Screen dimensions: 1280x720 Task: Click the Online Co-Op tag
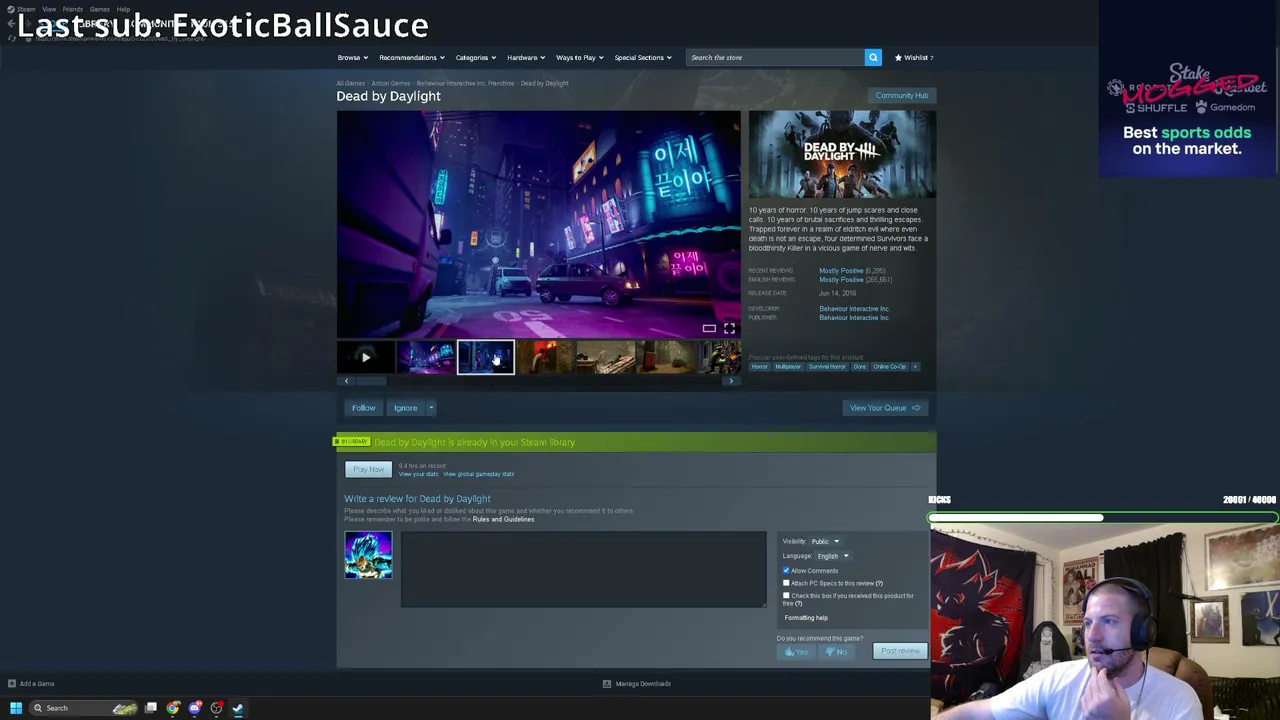(x=889, y=367)
